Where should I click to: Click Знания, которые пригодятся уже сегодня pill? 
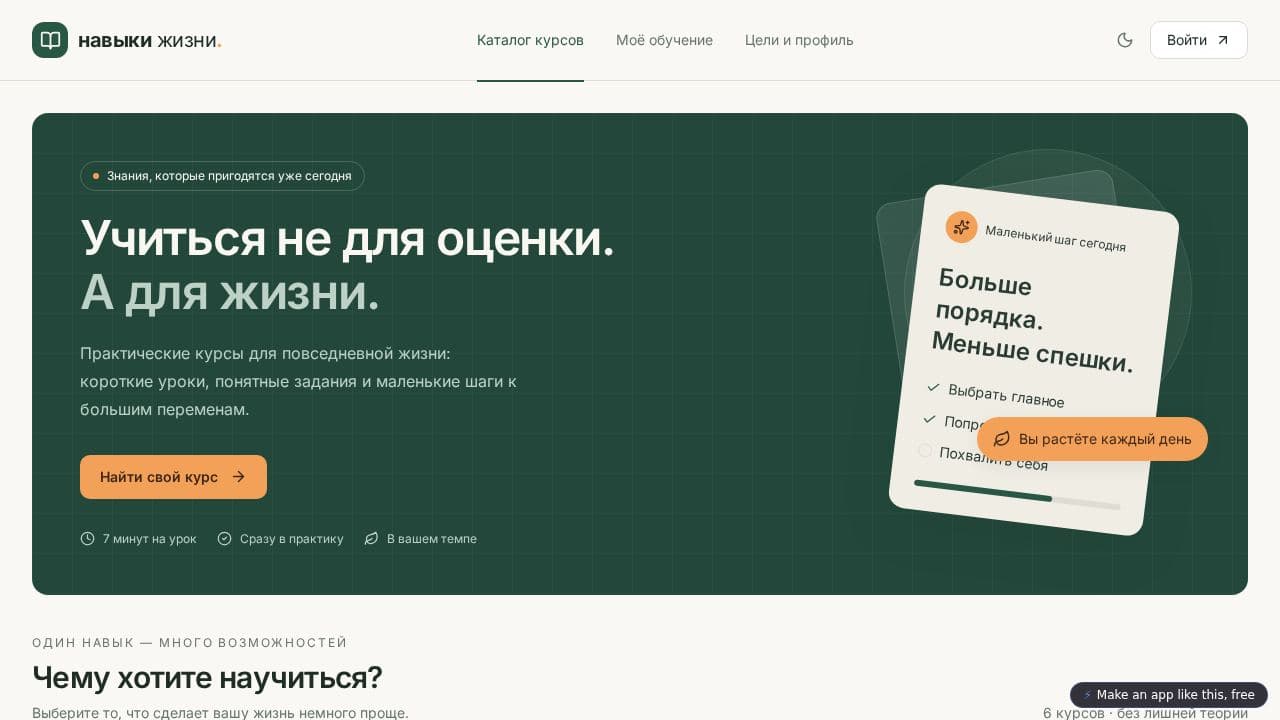(x=222, y=176)
